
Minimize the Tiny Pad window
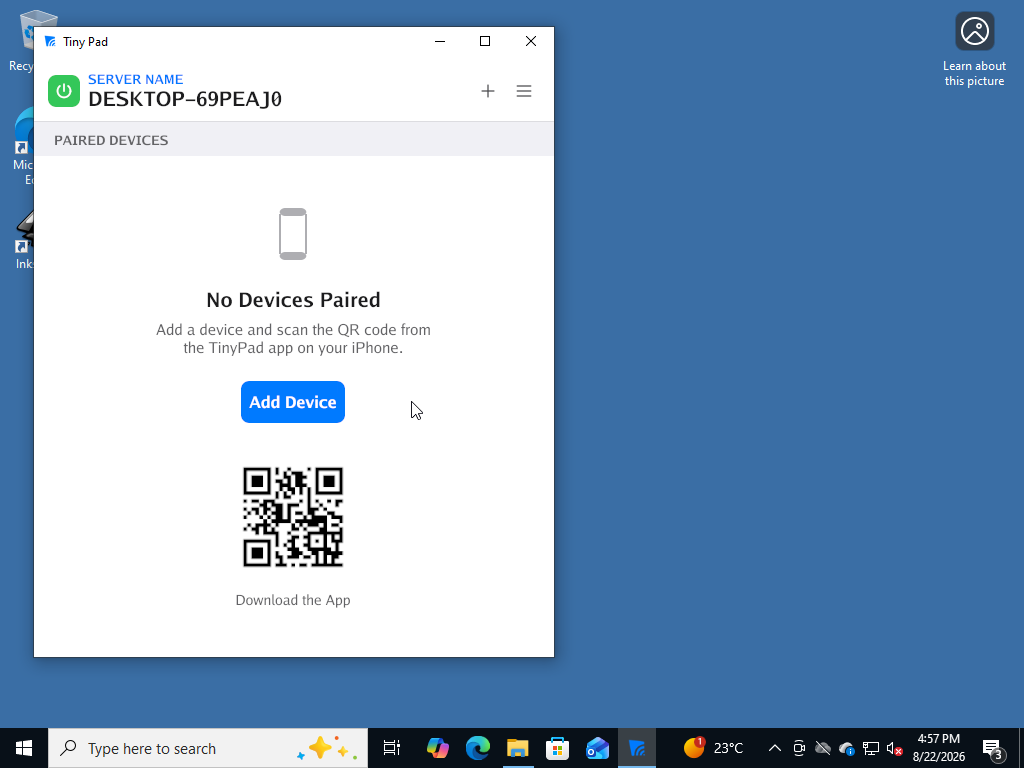(440, 41)
